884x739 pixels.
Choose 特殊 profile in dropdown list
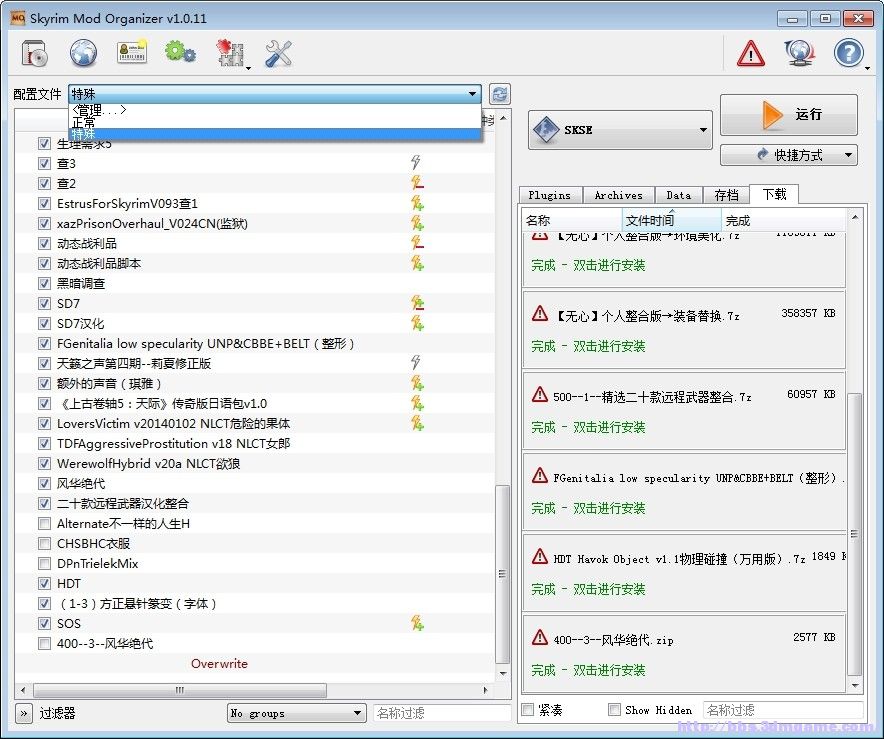click(x=275, y=134)
